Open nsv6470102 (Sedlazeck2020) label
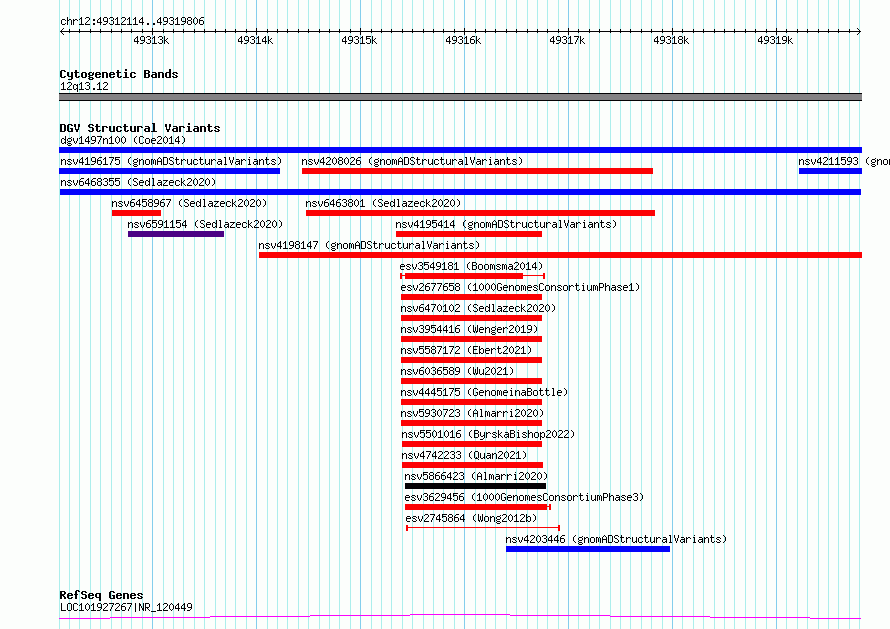The height and width of the screenshot is (629, 890). pos(478,308)
